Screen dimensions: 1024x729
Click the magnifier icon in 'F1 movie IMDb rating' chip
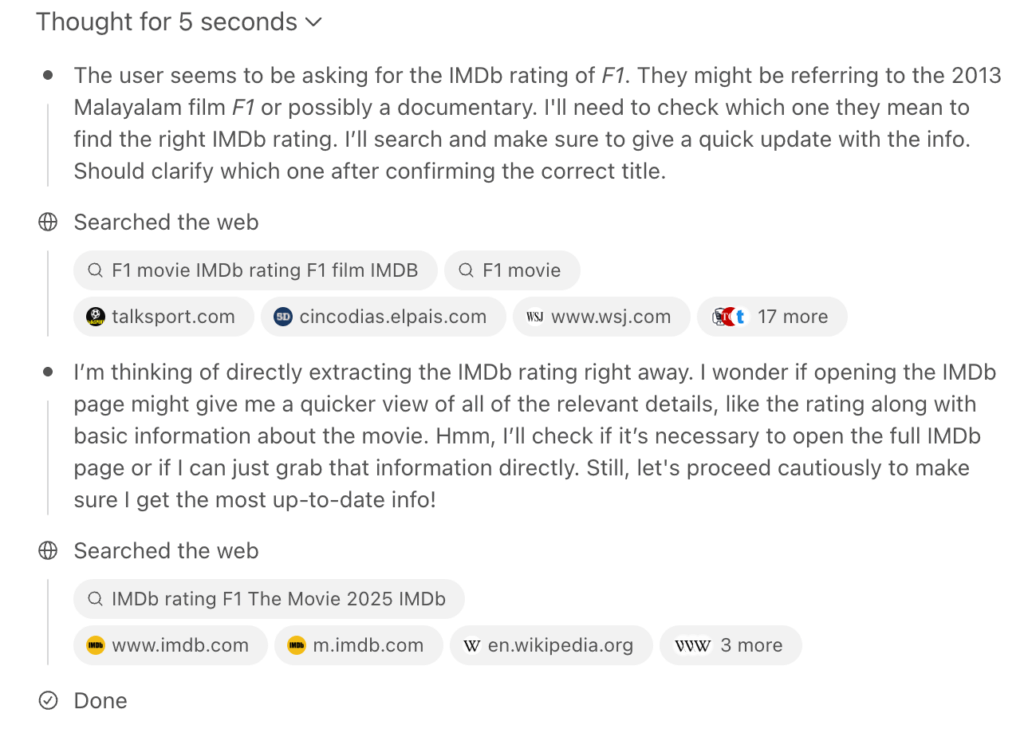95,270
